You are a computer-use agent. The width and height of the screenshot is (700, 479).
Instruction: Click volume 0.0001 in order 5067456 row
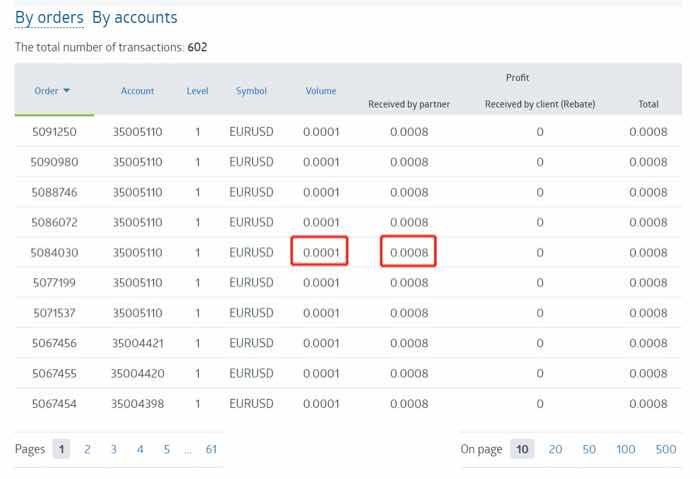tap(321, 343)
